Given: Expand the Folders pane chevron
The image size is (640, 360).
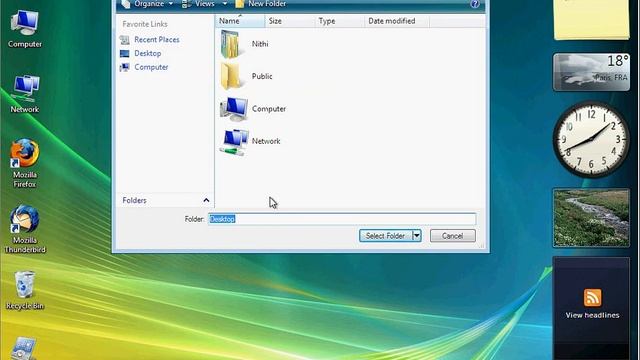Looking at the screenshot, I should [x=206, y=200].
